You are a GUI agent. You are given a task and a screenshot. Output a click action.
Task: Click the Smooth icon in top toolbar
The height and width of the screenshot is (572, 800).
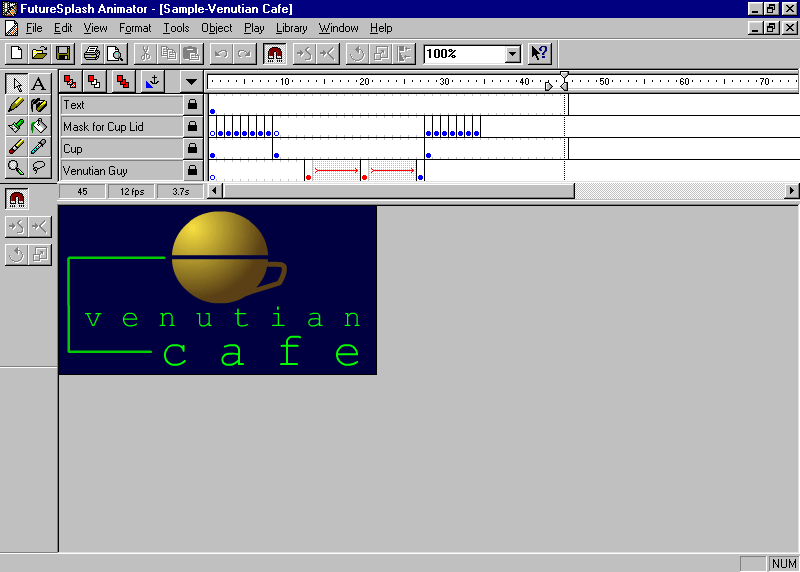click(305, 54)
